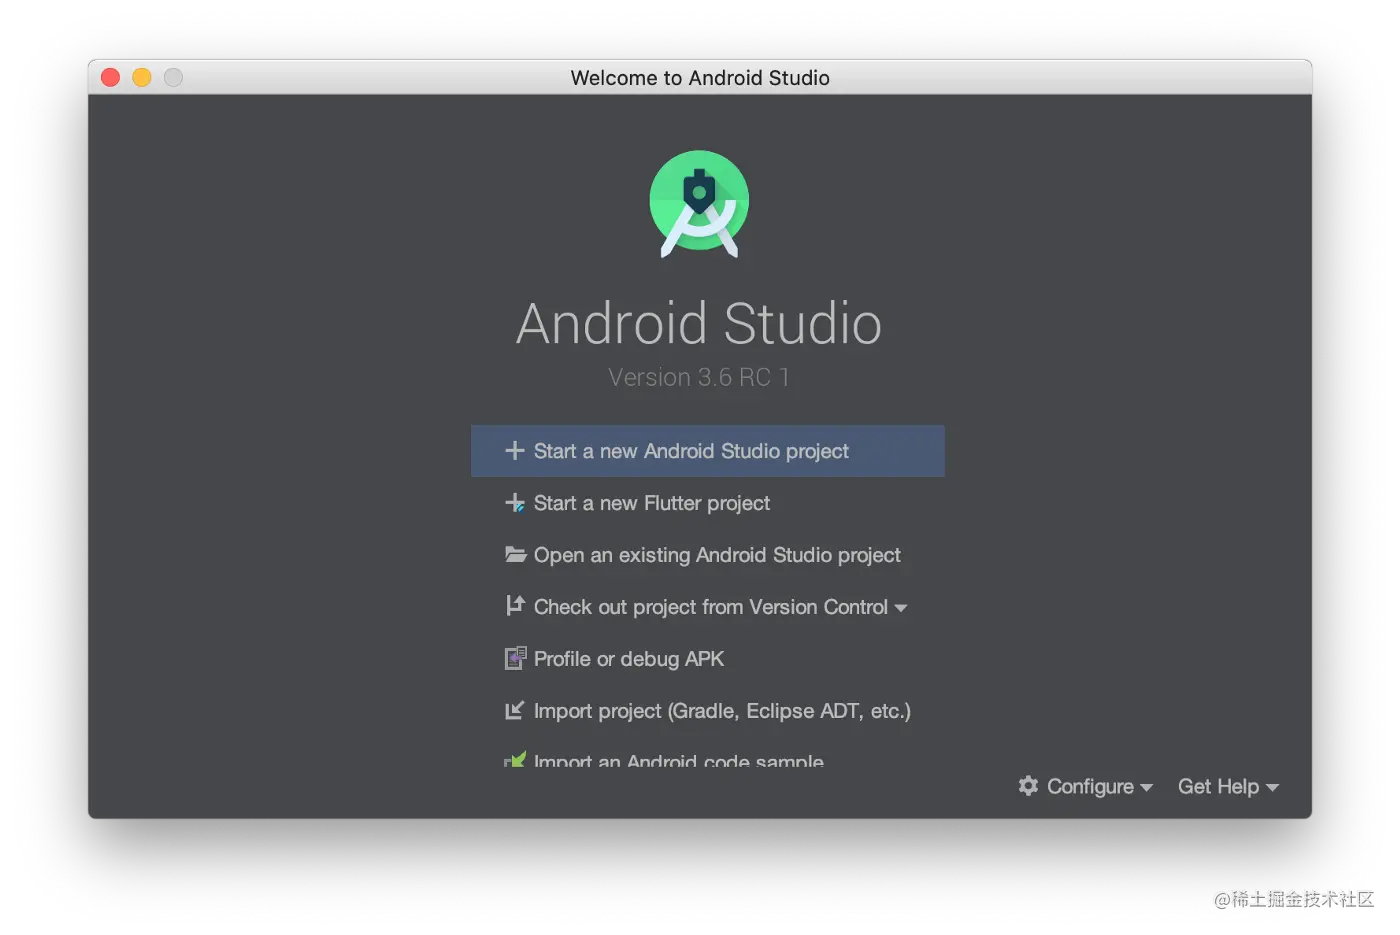Close the Welcome window with red button
Viewport: 1400px width, 935px height.
pyautogui.click(x=111, y=77)
